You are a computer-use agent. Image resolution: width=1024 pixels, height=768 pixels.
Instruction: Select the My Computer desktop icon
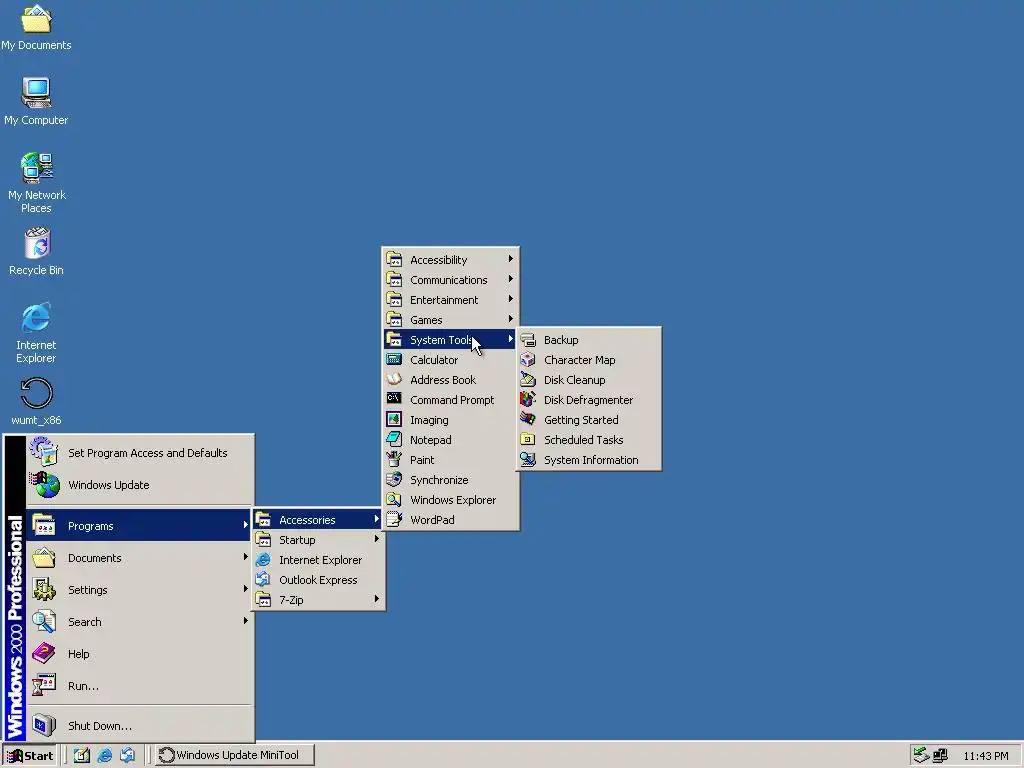(36, 101)
